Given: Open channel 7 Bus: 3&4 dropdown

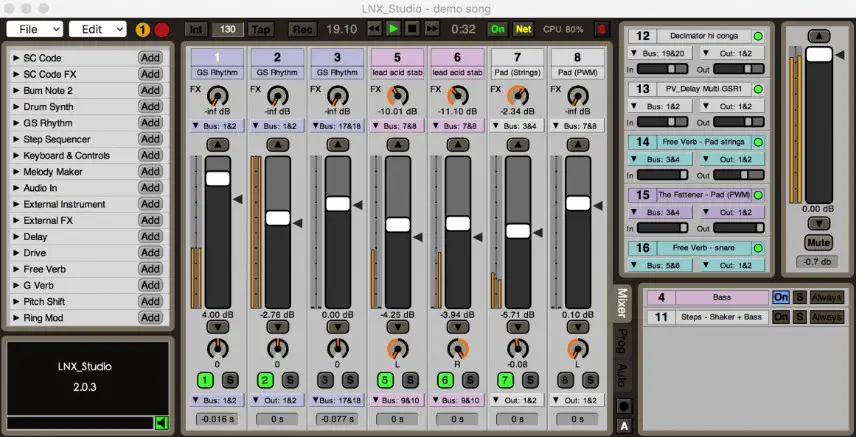Looking at the screenshot, I should [518, 126].
